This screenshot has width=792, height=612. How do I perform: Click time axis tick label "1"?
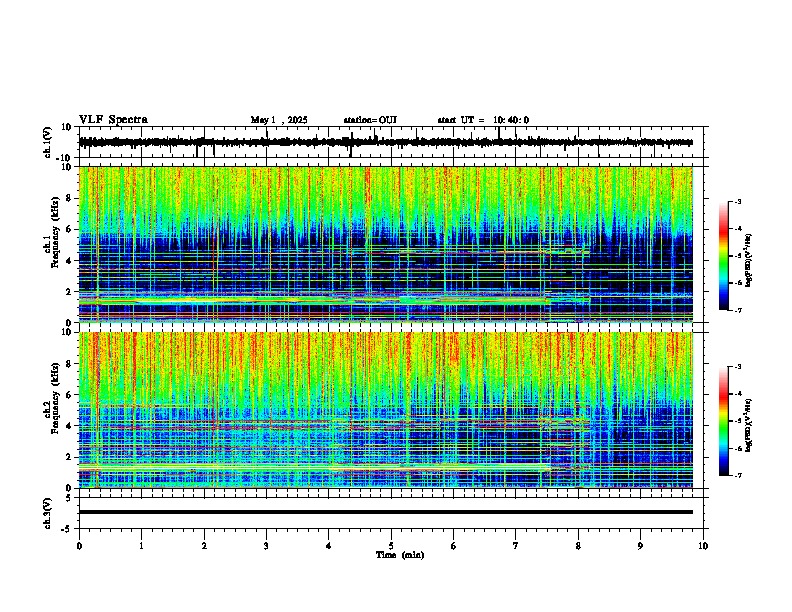[x=141, y=546]
